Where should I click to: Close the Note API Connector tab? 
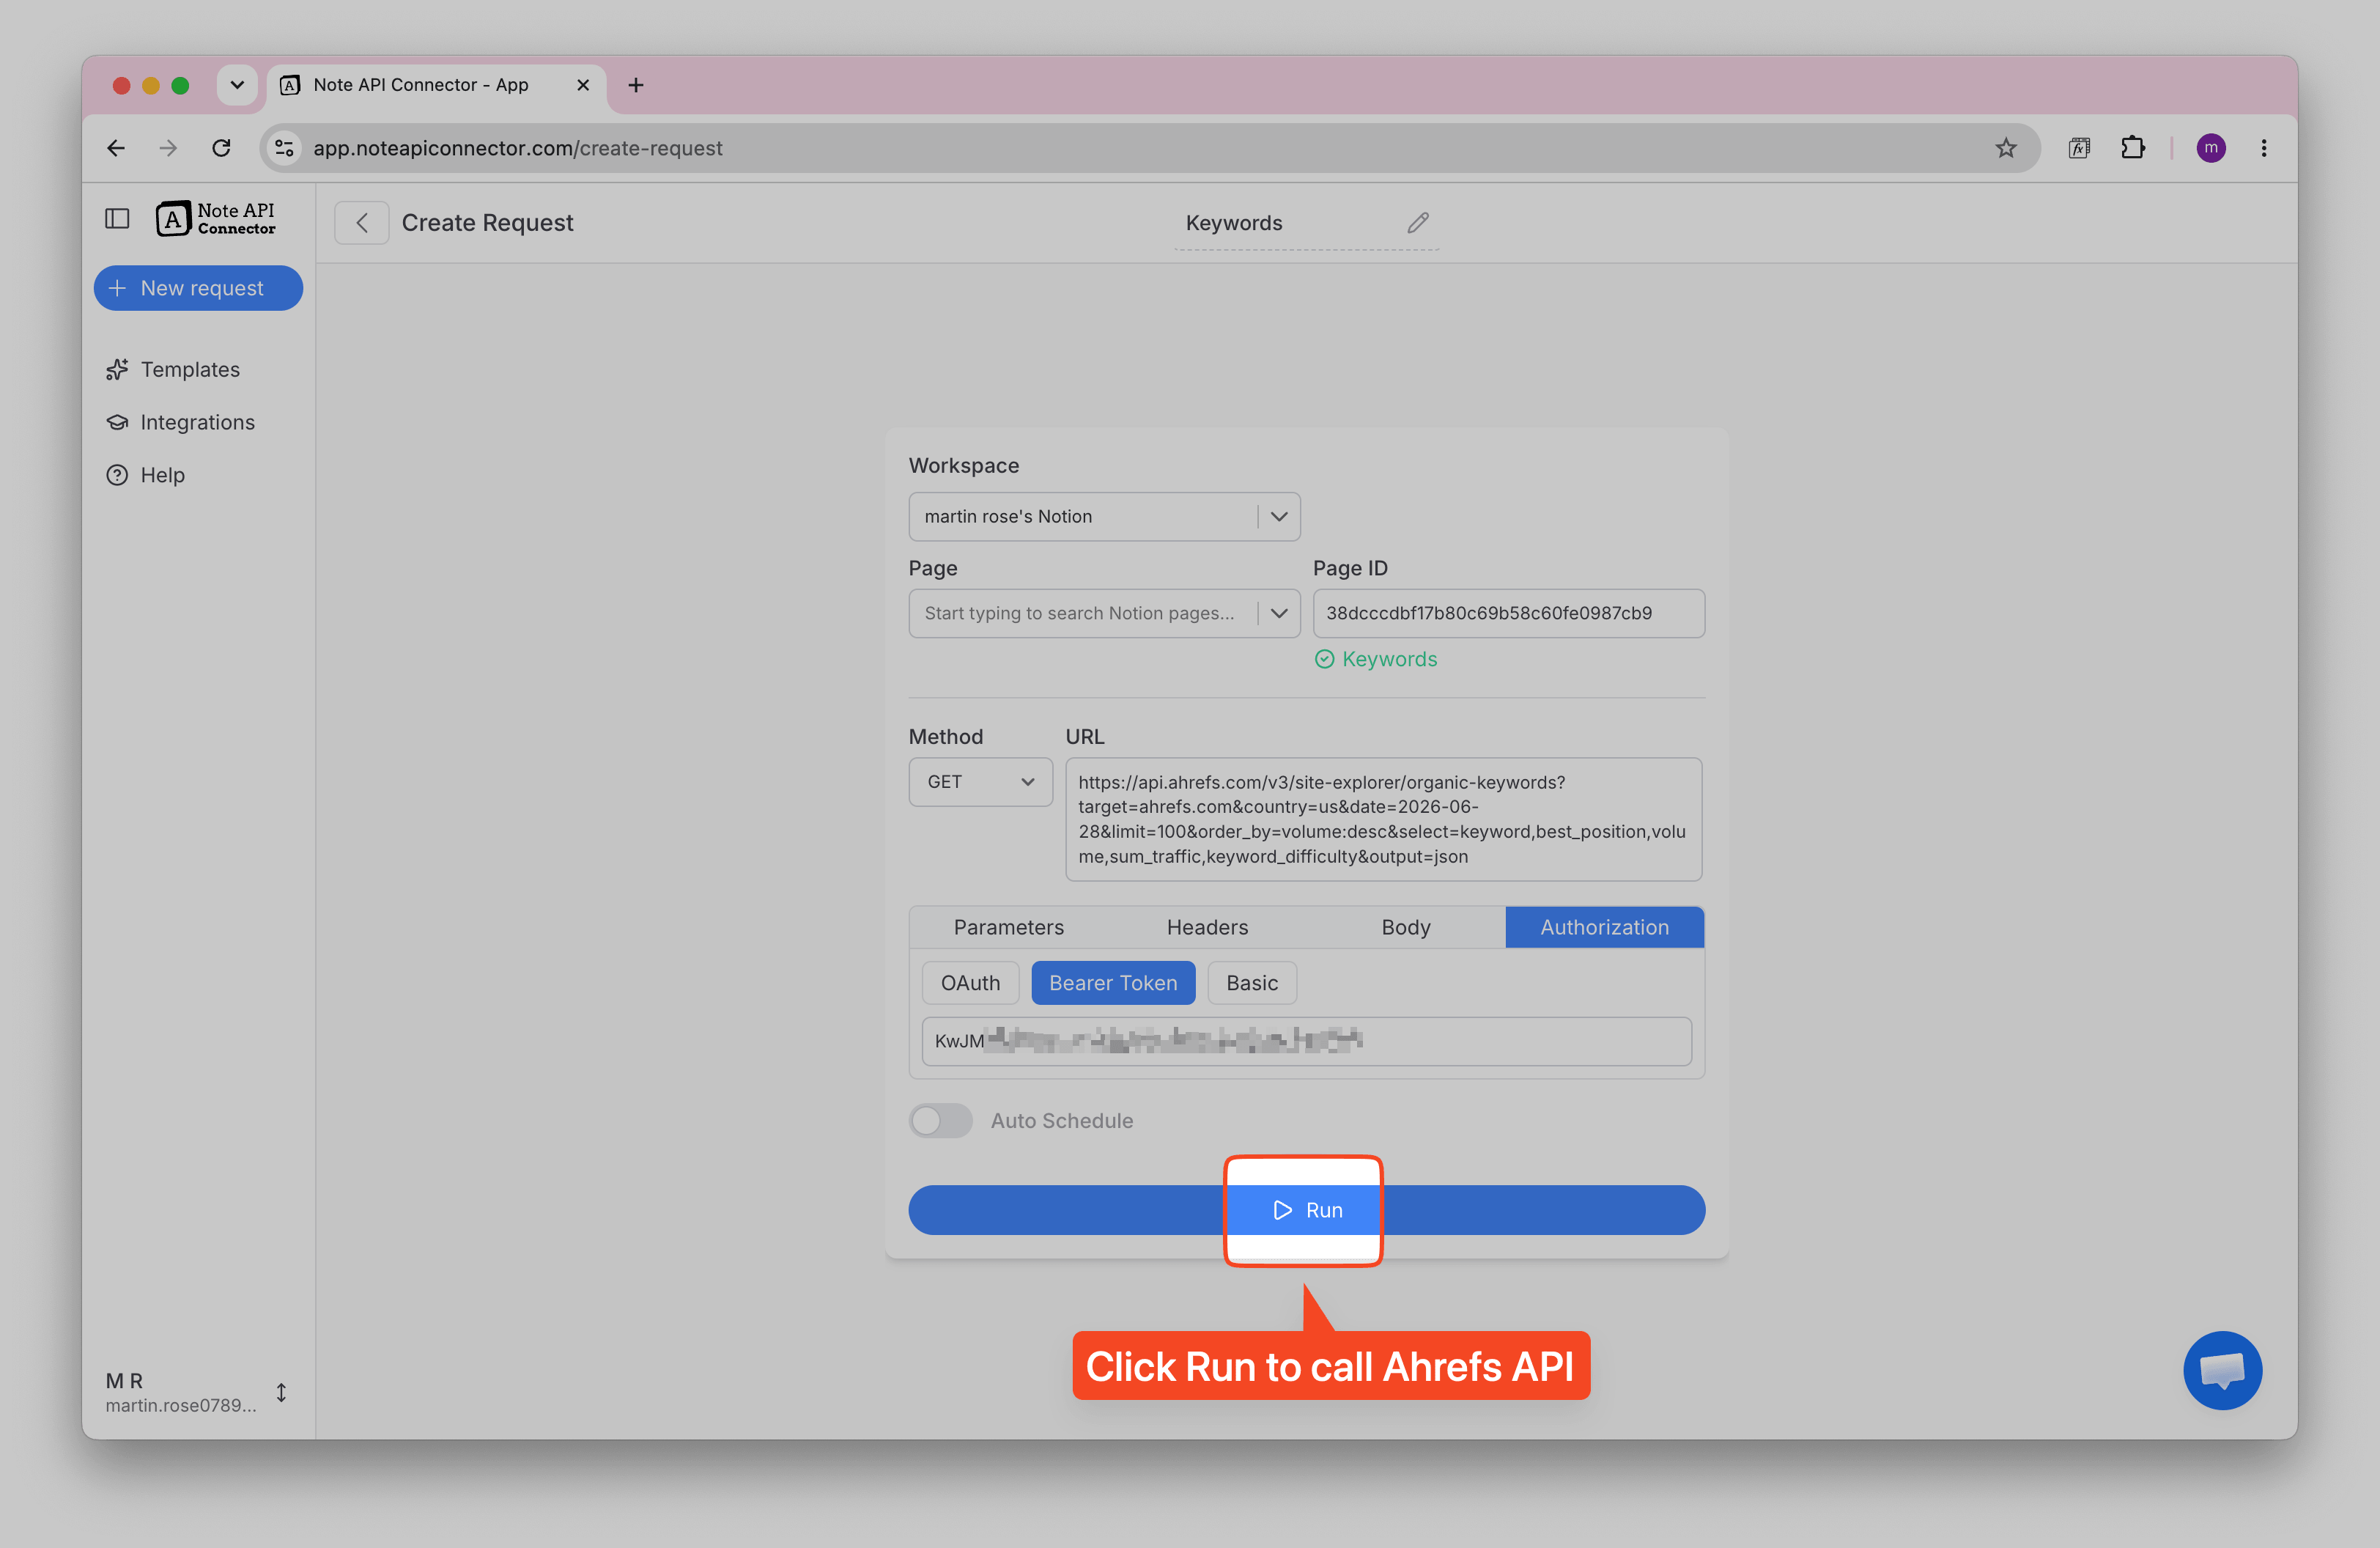(583, 85)
